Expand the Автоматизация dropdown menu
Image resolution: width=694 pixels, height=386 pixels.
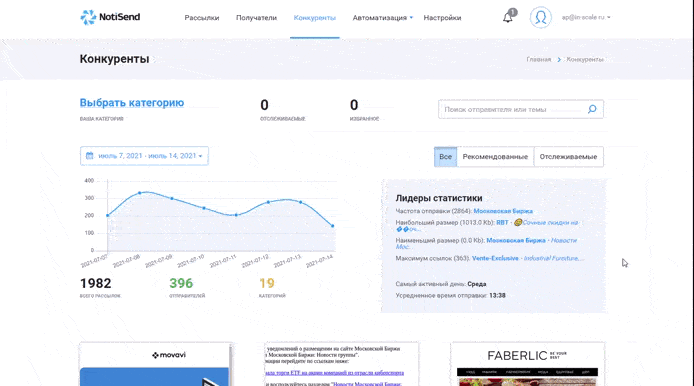click(382, 18)
